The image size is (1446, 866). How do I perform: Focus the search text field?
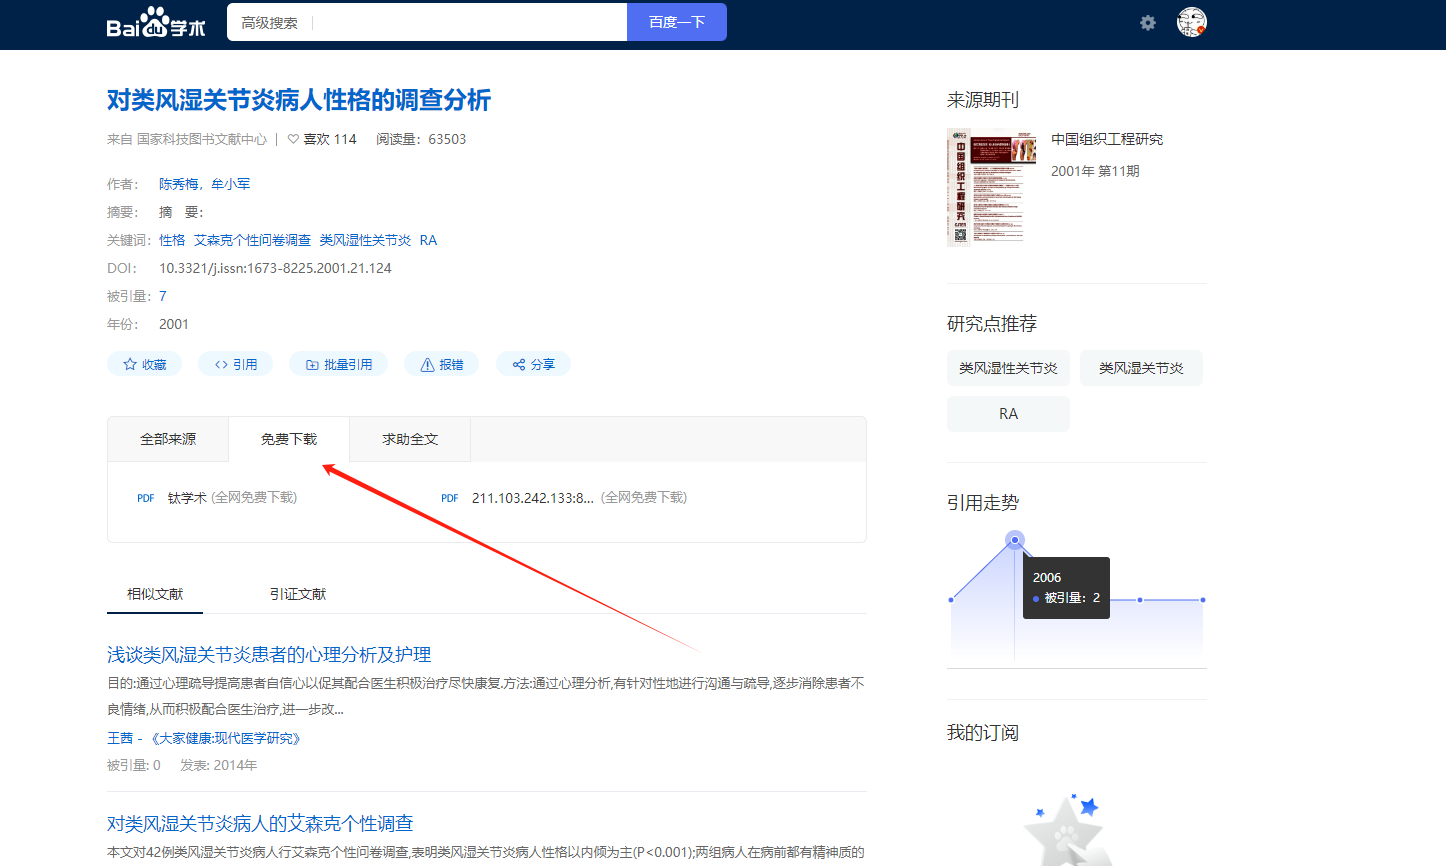470,22
